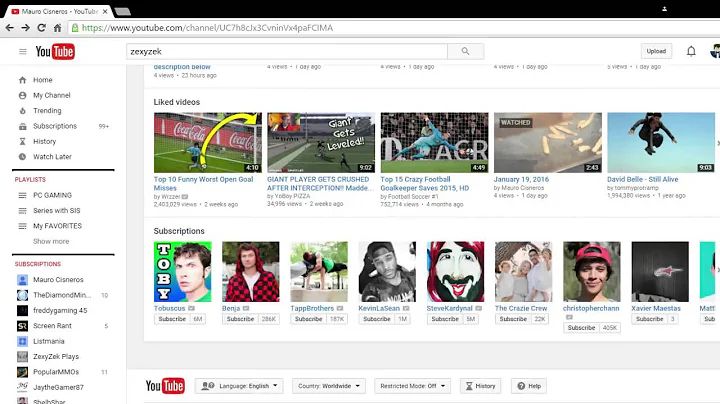The image size is (720, 404).
Task: Open the watched January 19 video thumbnail
Action: point(548,143)
